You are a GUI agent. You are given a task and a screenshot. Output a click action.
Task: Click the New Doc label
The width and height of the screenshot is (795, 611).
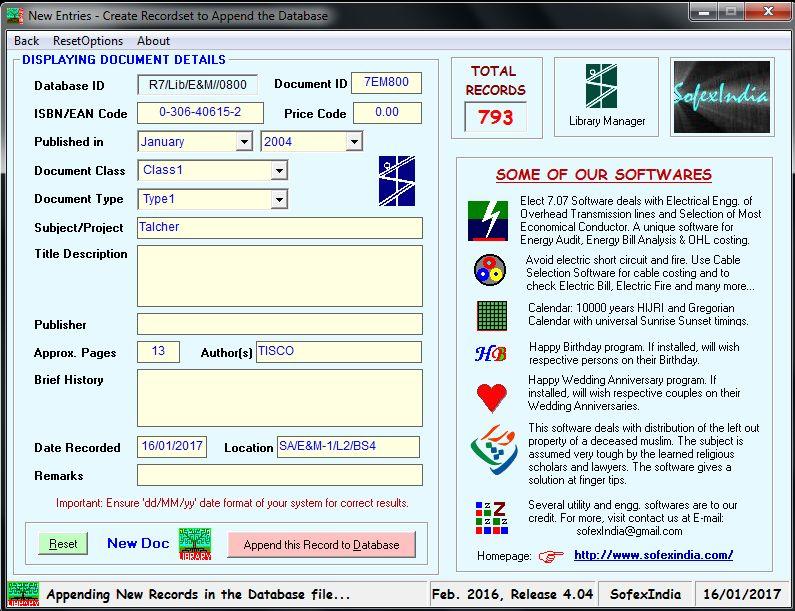point(138,544)
